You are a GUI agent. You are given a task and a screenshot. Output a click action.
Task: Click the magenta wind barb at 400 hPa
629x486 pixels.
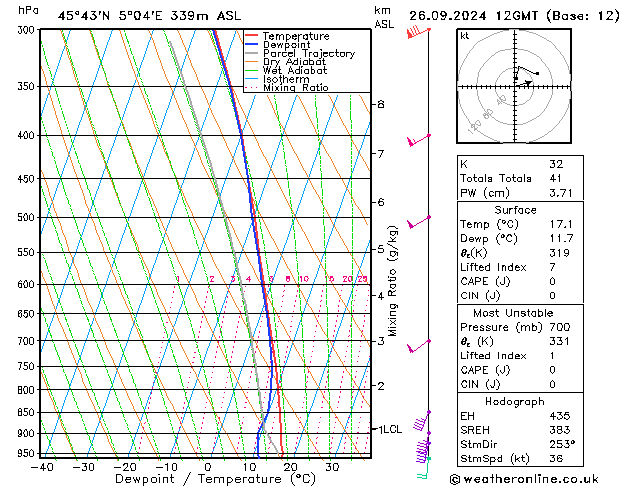[x=419, y=140]
